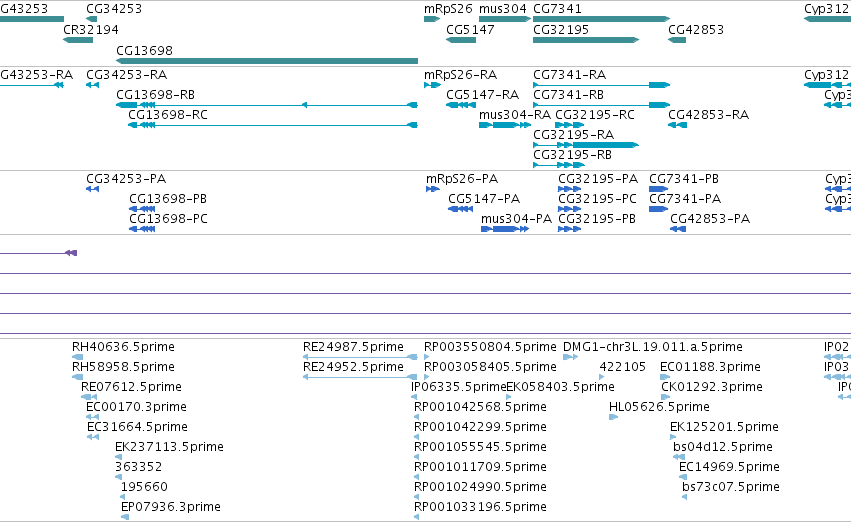The image size is (851, 522).
Task: Select transcript CG7341-RA
Action: pos(569,74)
